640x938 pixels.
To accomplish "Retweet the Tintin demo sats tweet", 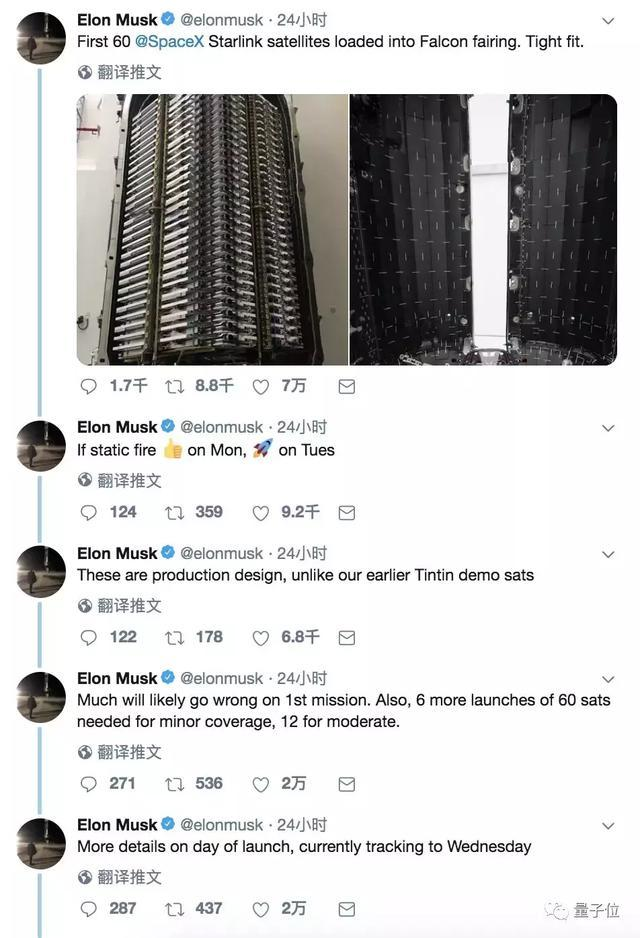I will pyautogui.click(x=175, y=637).
